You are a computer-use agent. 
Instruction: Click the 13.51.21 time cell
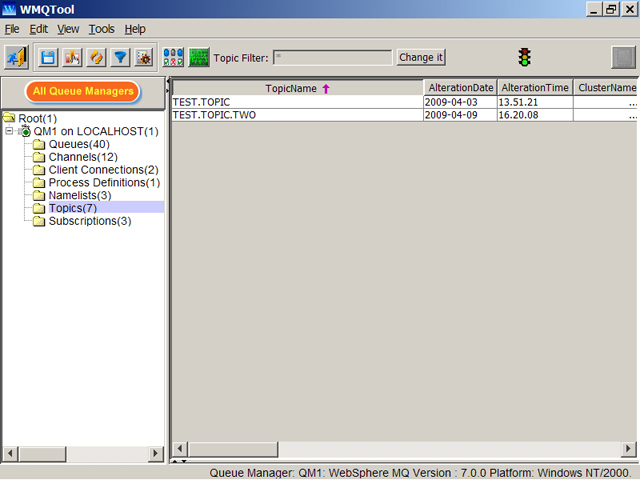(x=535, y=102)
